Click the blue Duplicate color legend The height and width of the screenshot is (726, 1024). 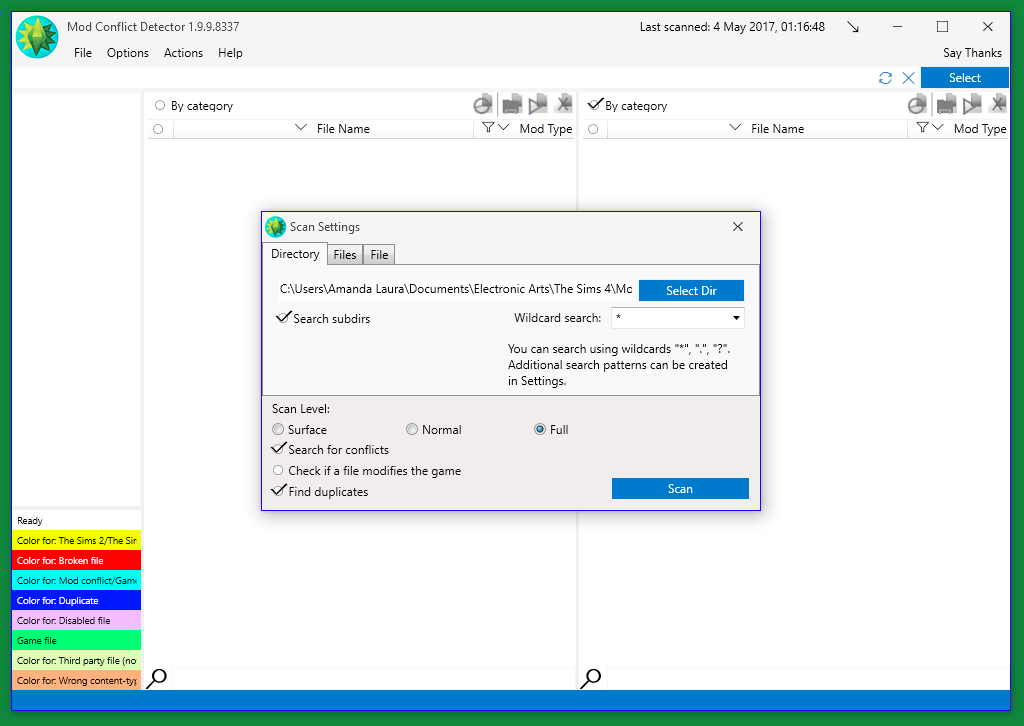76,600
